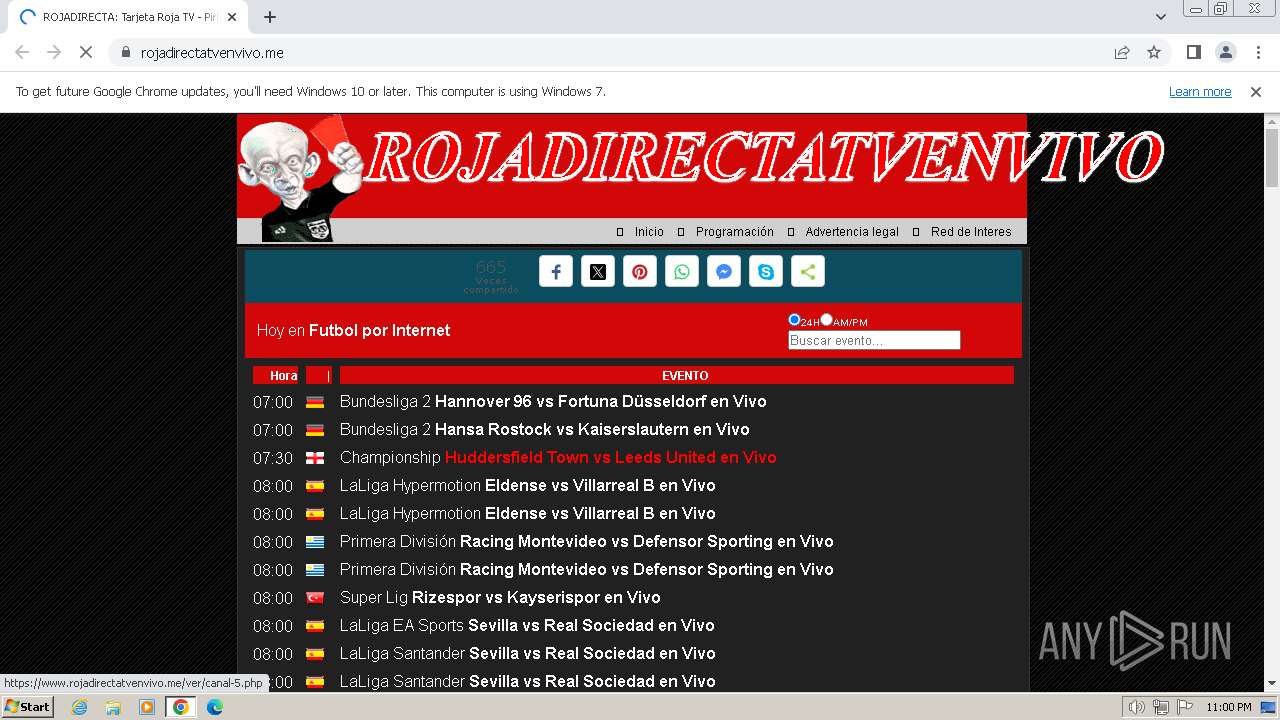1280x720 pixels.
Task: Click the German flag beside Hannover 96 row
Action: click(x=315, y=402)
